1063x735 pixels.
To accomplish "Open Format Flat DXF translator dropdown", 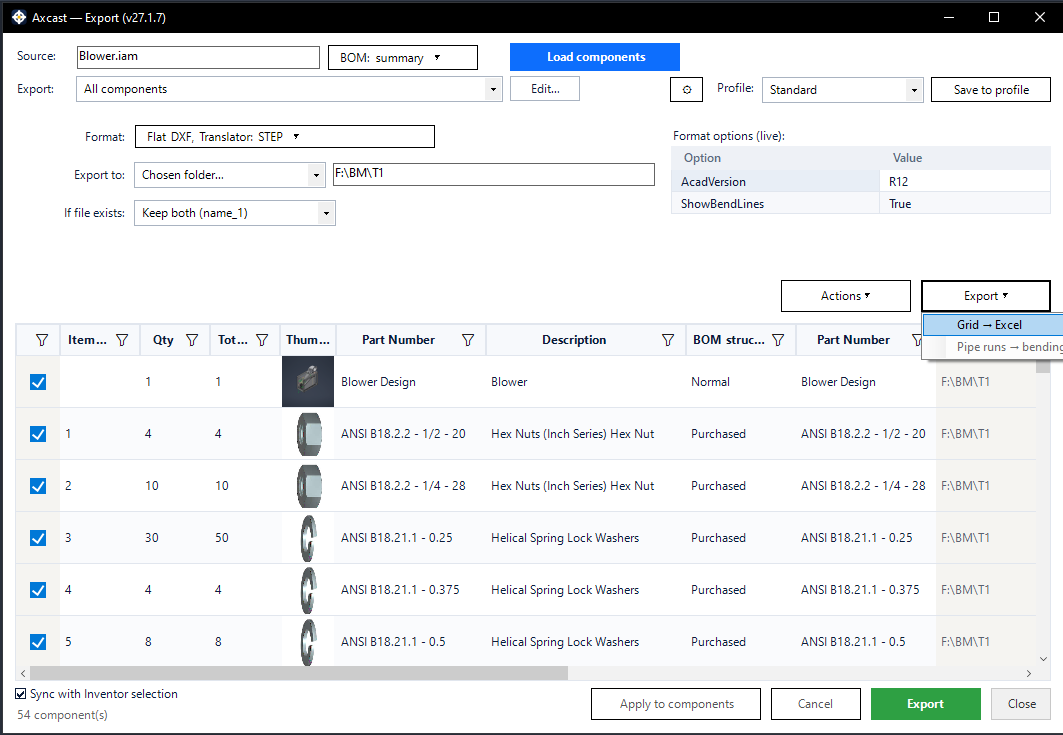I will pos(285,136).
